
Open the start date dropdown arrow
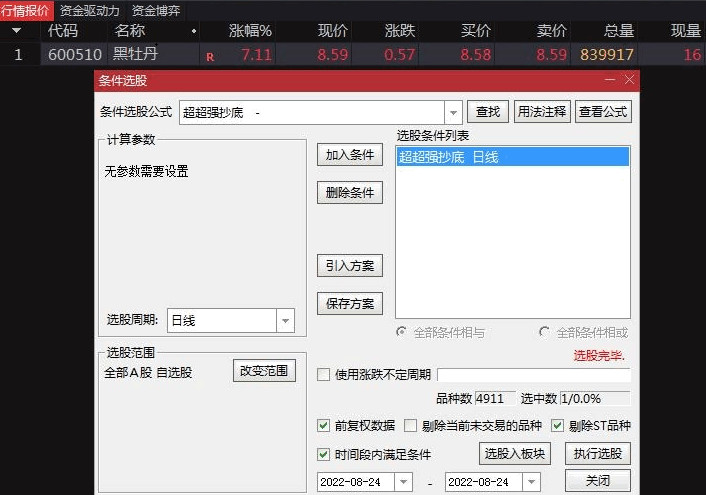point(403,482)
